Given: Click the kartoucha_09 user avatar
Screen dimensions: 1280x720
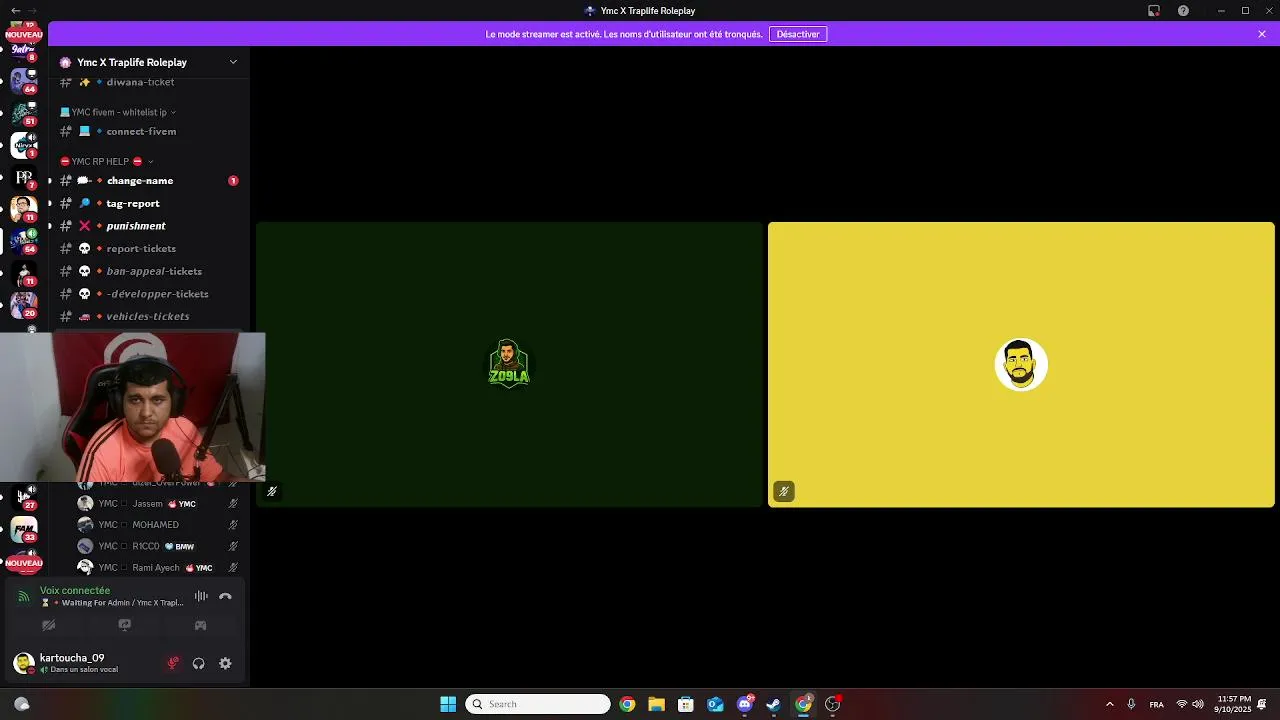Looking at the screenshot, I should (24, 663).
